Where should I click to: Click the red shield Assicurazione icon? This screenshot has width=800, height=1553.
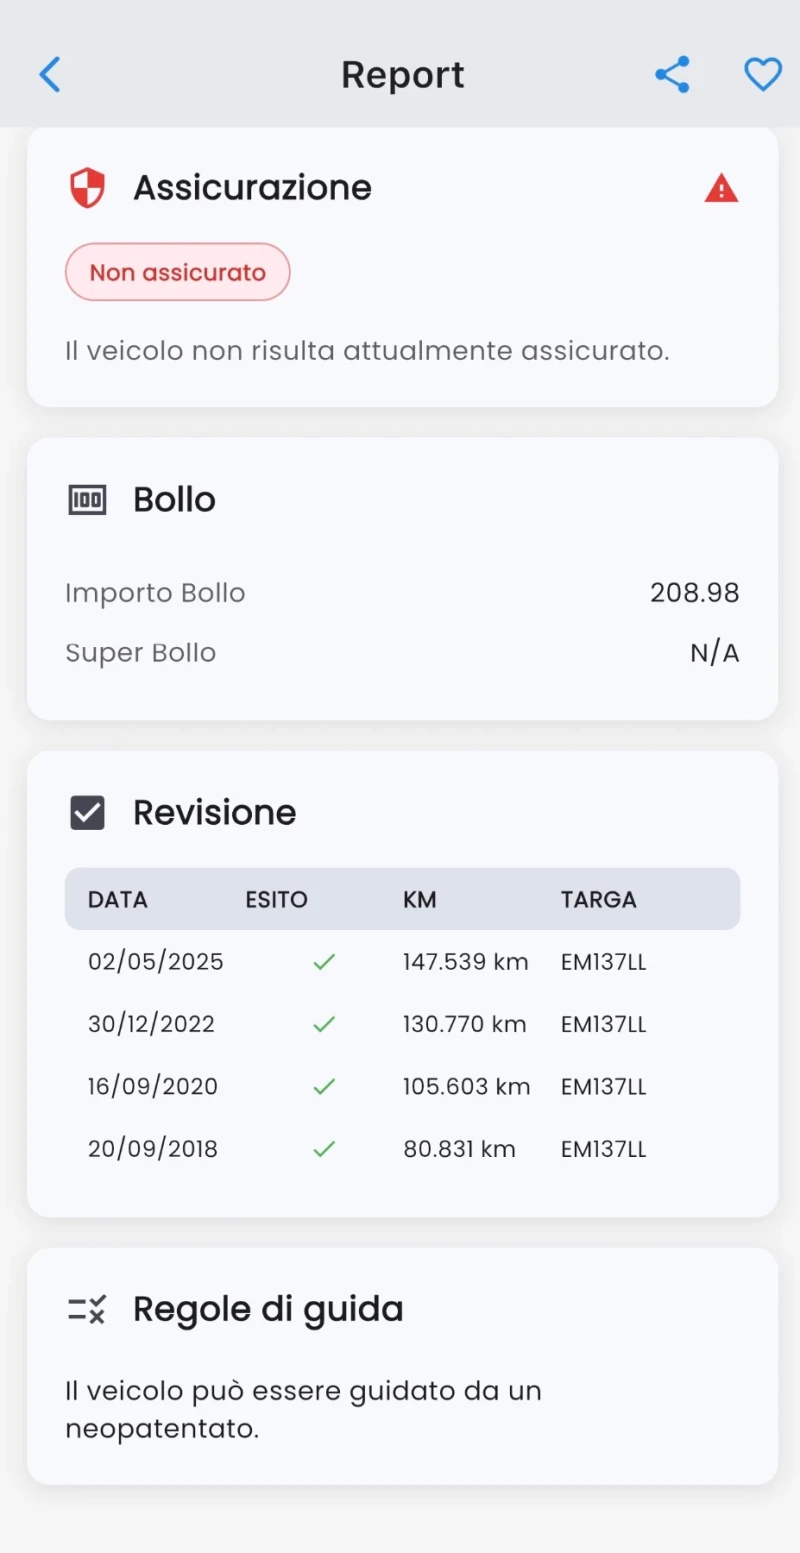pyautogui.click(x=87, y=188)
